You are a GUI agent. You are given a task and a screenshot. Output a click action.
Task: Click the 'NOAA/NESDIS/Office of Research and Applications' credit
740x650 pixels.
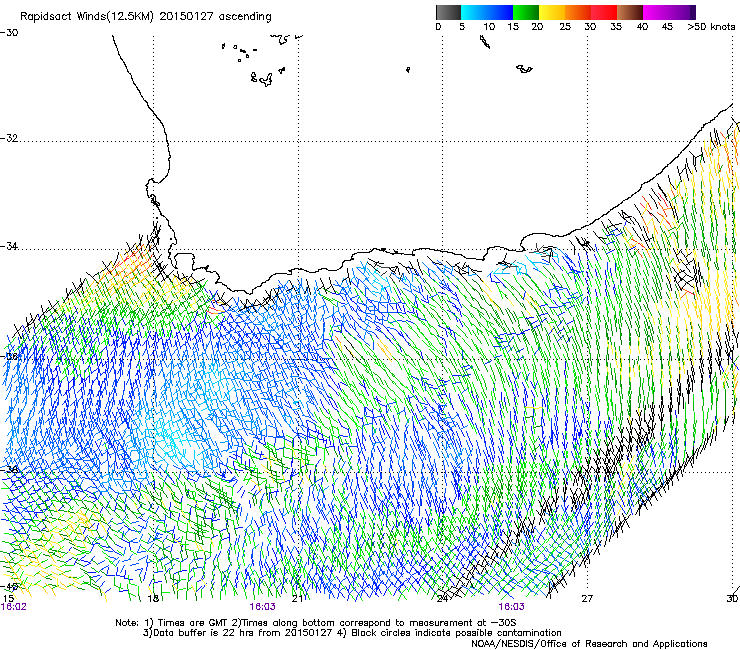click(x=589, y=644)
